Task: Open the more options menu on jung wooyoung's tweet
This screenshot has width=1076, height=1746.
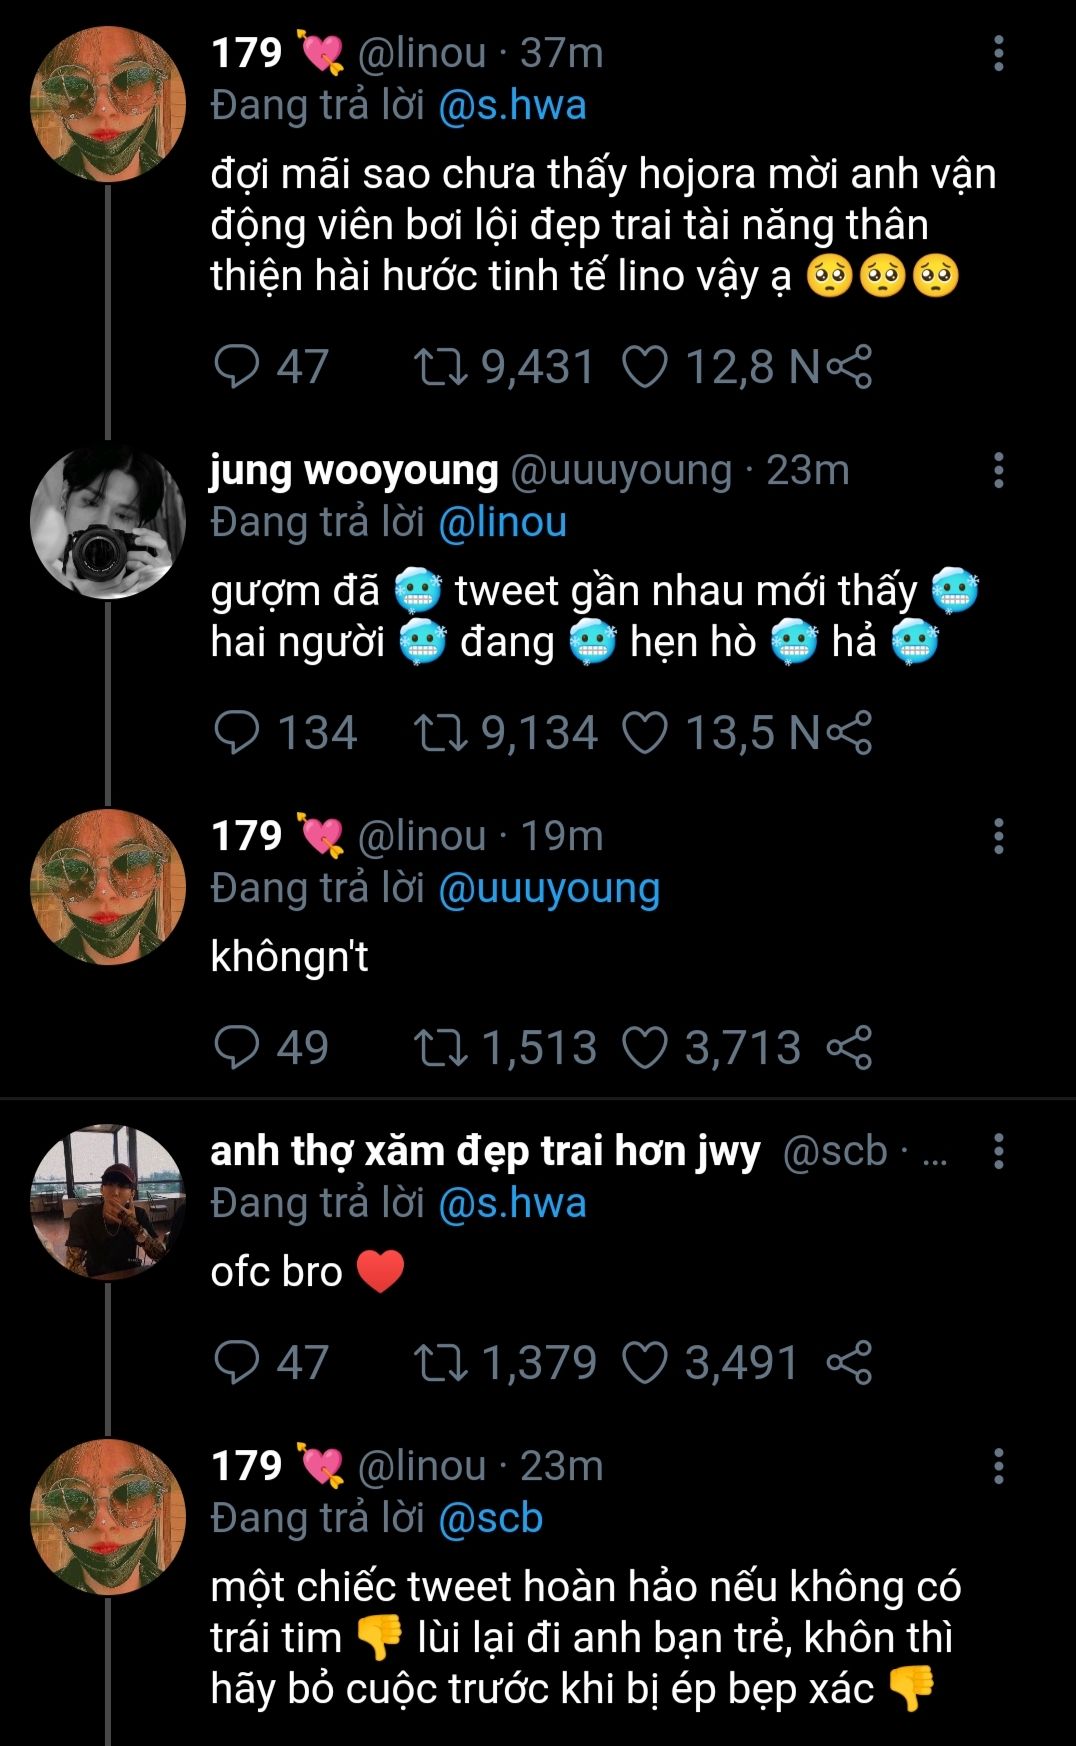Action: coord(998,470)
